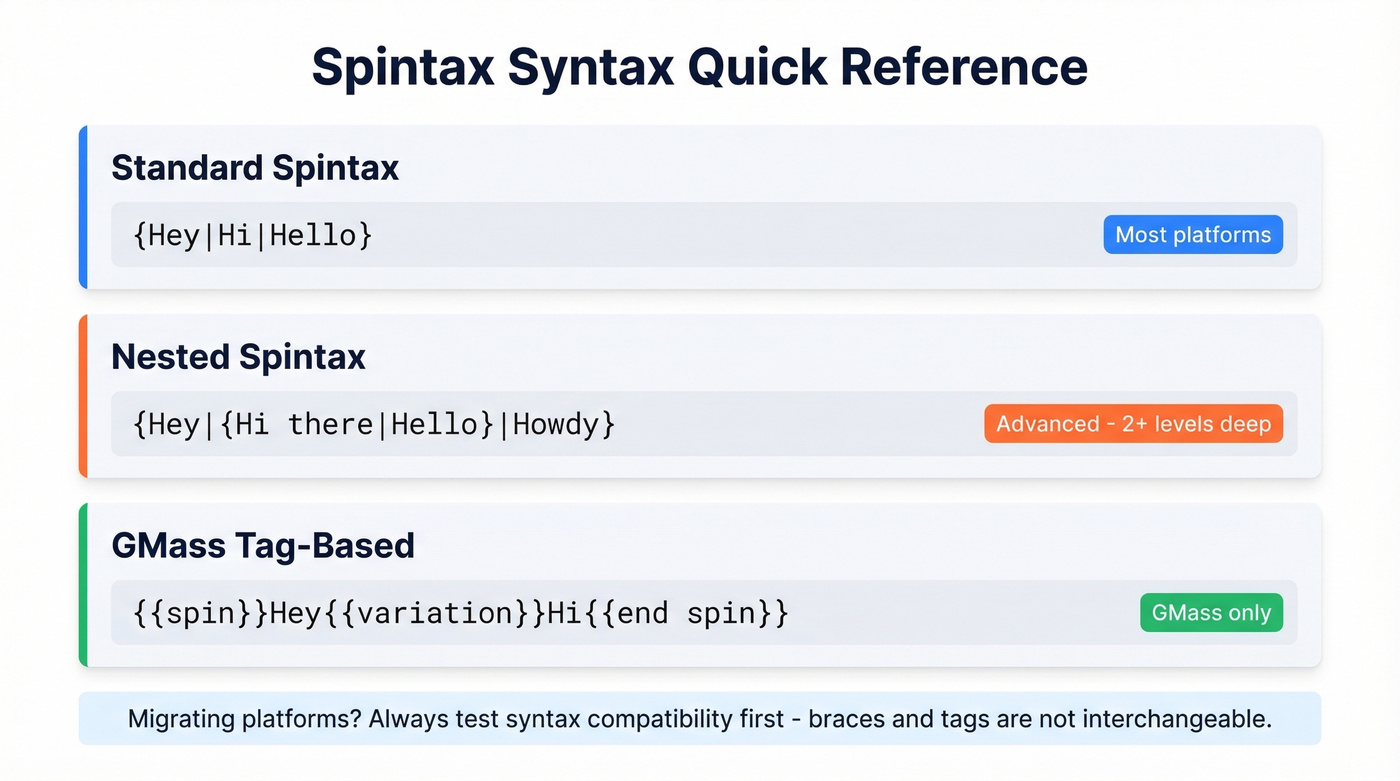Select the Nested Spintax heading

[238, 357]
